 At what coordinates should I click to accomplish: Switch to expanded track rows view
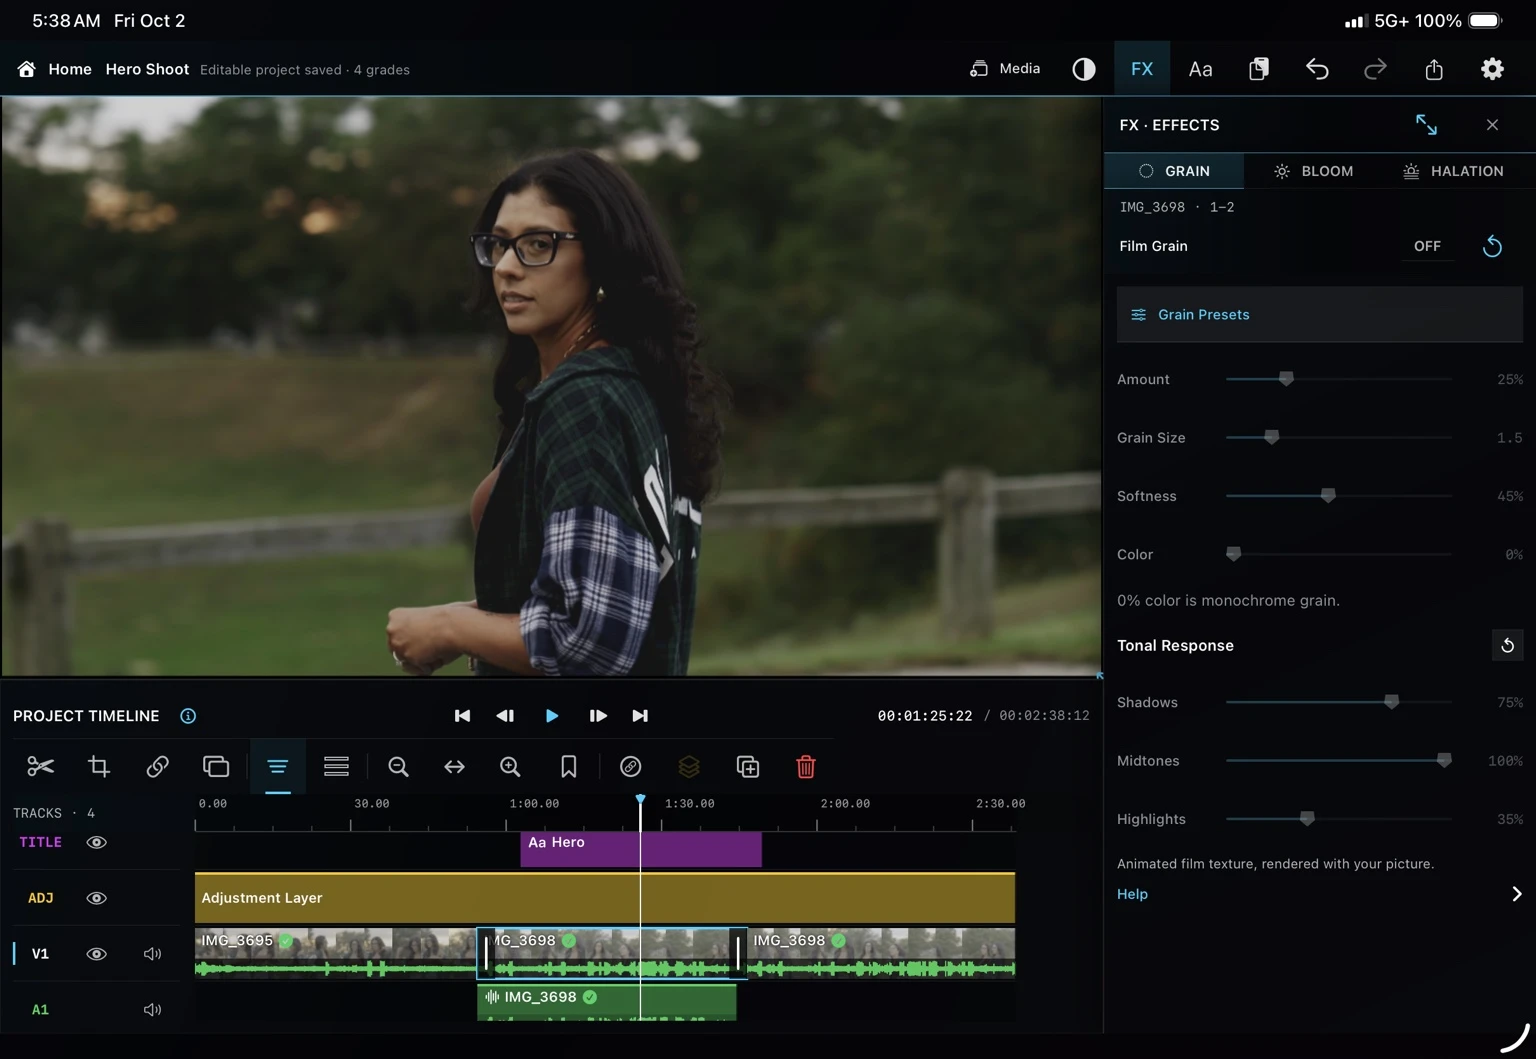(336, 767)
